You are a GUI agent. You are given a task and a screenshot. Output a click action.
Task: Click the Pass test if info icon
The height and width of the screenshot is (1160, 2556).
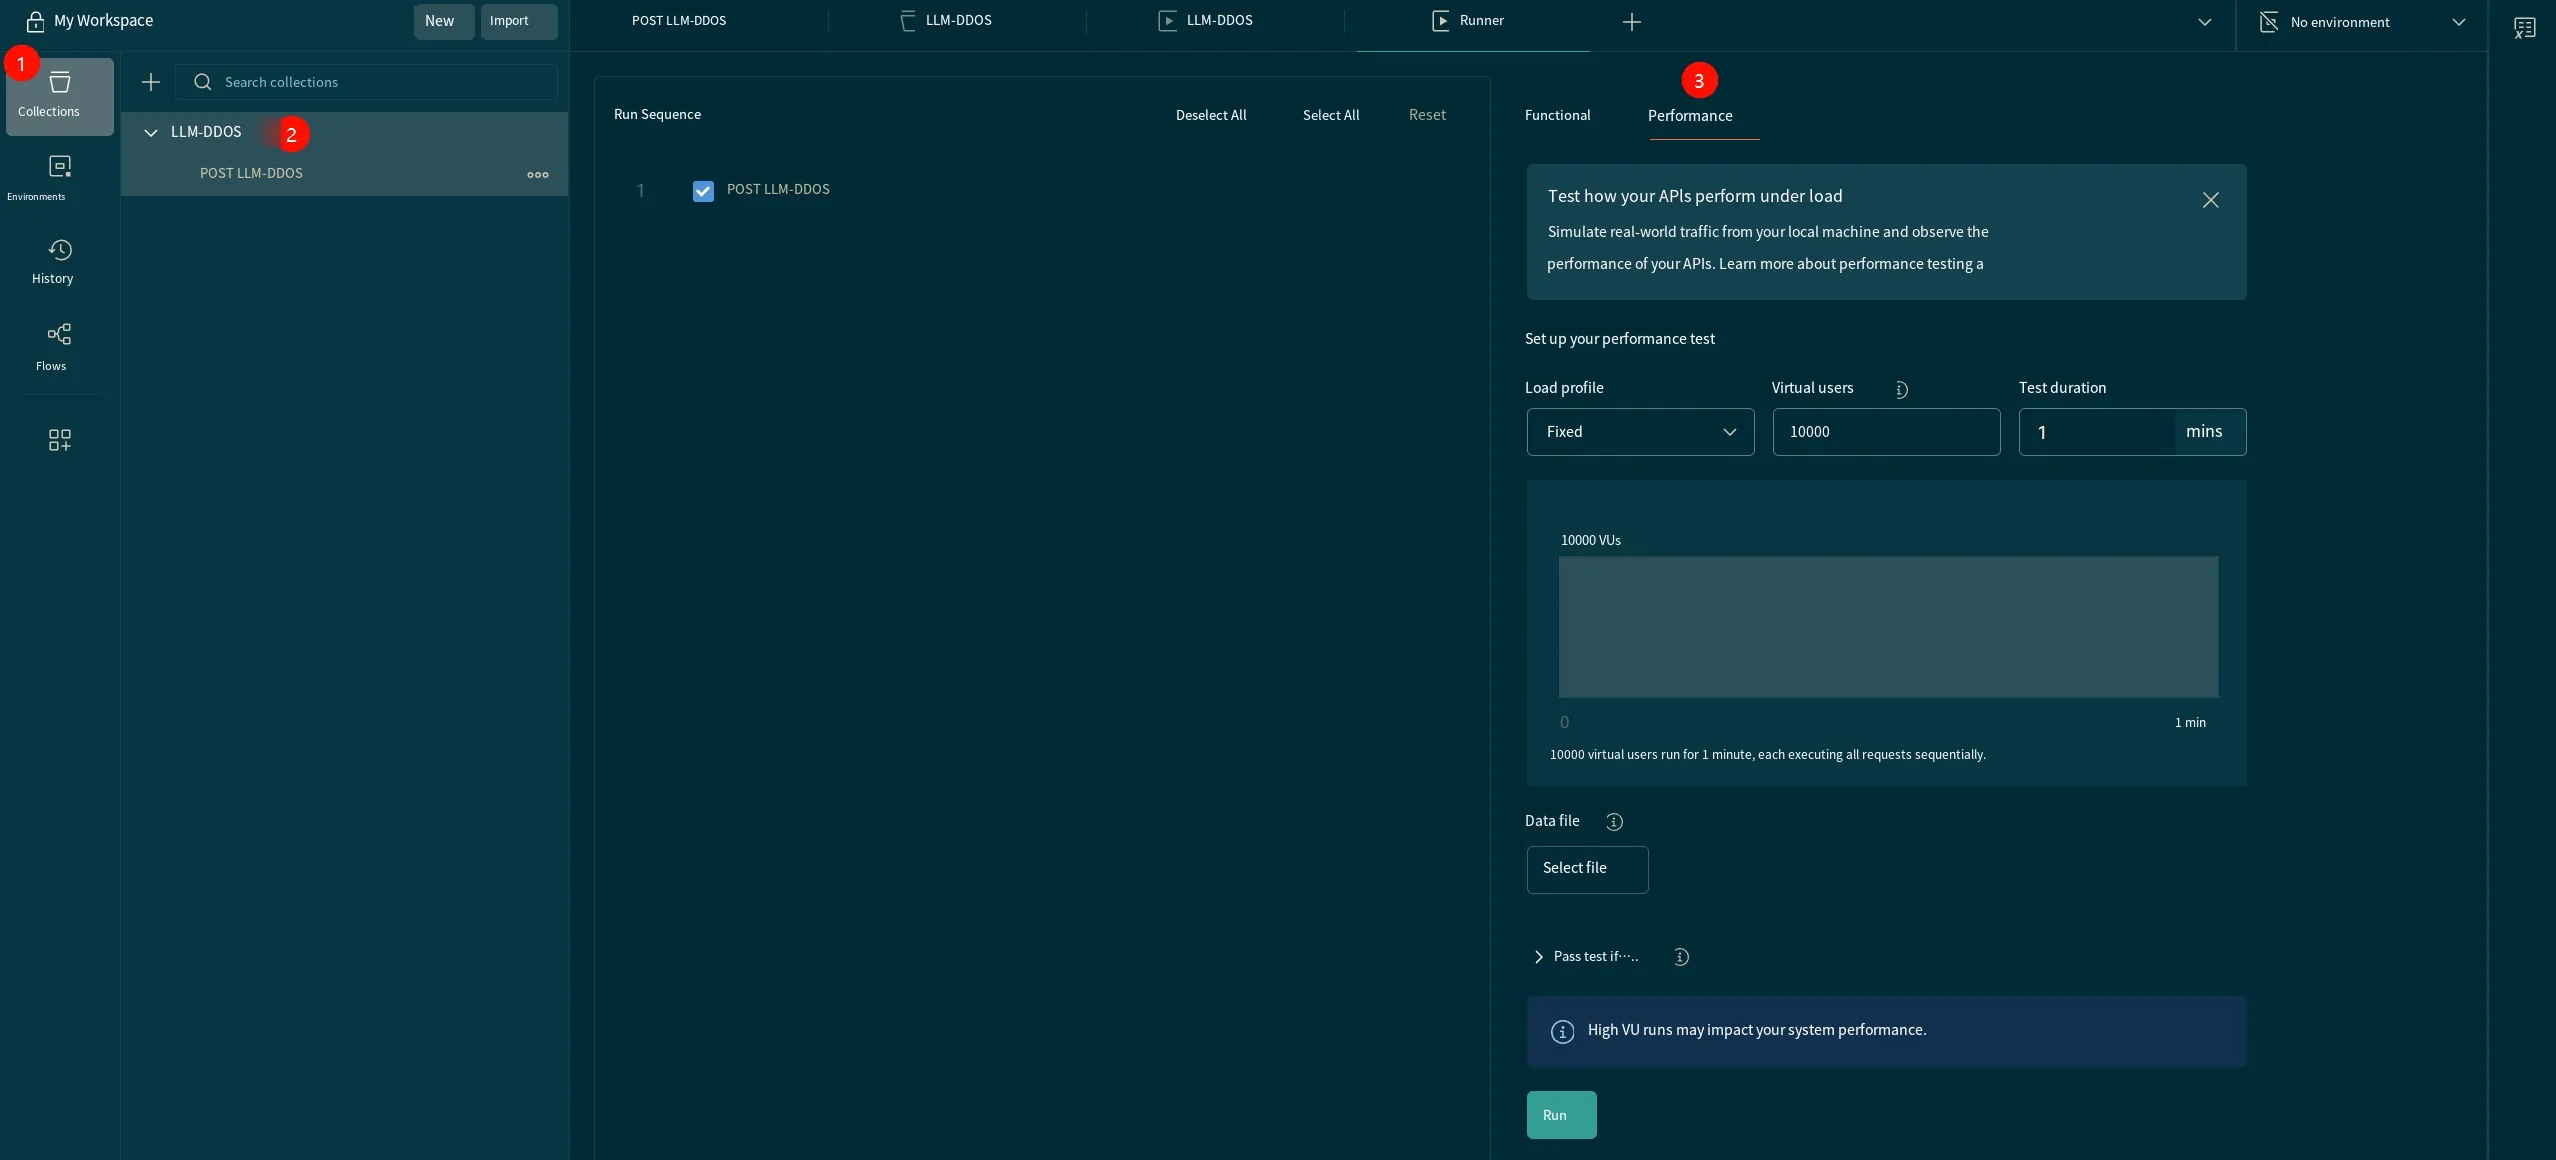(1681, 957)
